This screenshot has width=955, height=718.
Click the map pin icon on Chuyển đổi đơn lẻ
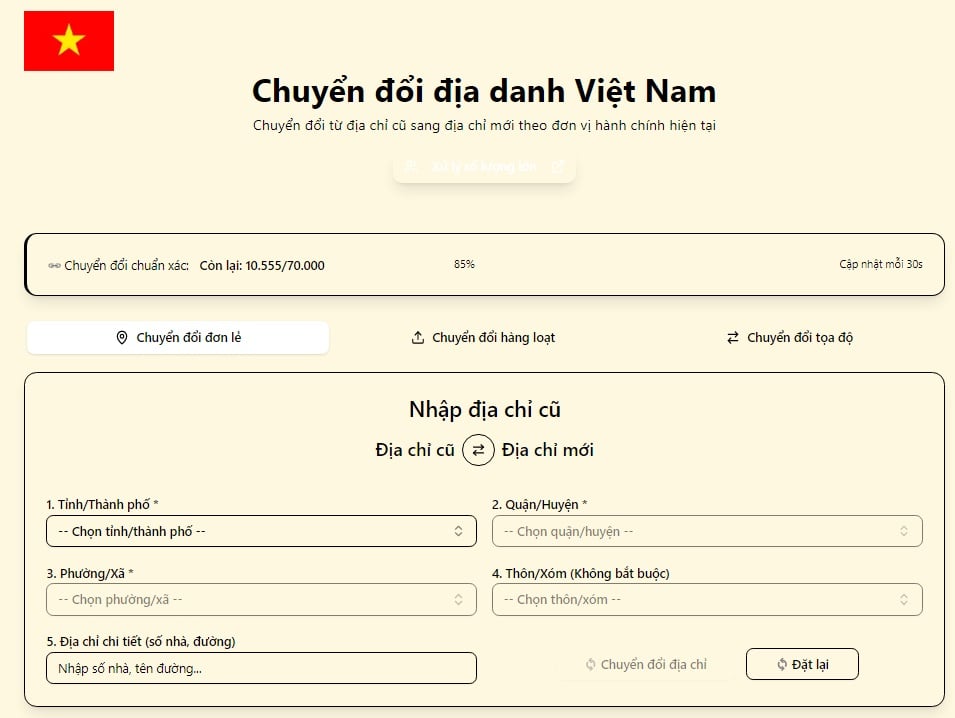click(x=122, y=337)
